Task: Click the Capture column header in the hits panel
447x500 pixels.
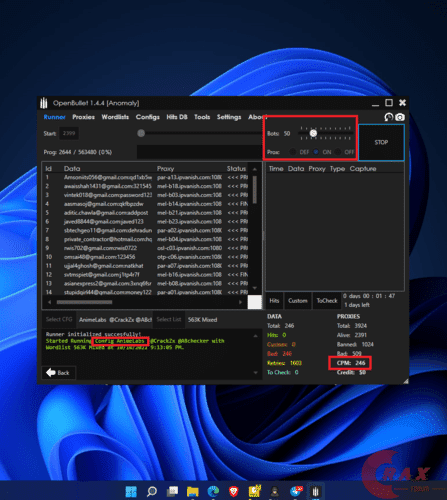Action: [x=363, y=169]
